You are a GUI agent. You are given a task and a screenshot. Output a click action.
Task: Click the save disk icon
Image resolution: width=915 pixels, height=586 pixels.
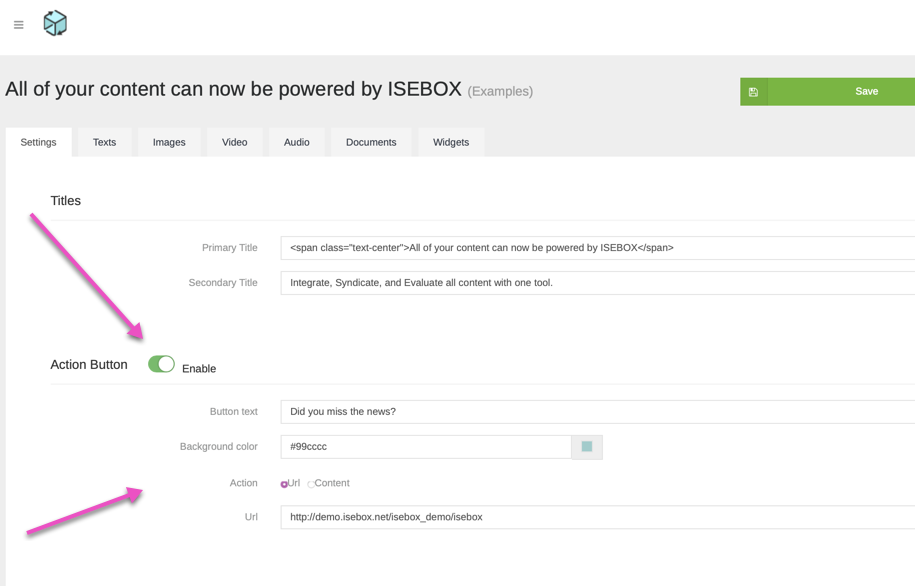pyautogui.click(x=753, y=92)
